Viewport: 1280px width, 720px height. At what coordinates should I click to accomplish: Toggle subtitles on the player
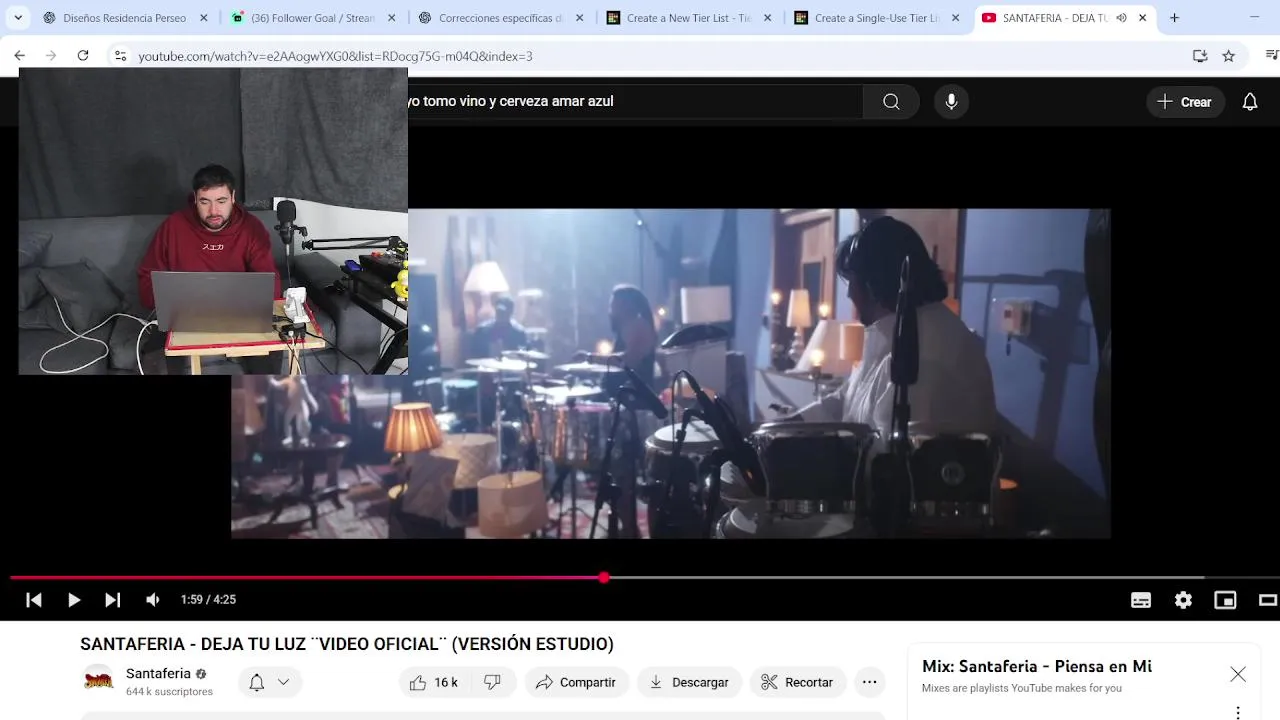coord(1141,600)
